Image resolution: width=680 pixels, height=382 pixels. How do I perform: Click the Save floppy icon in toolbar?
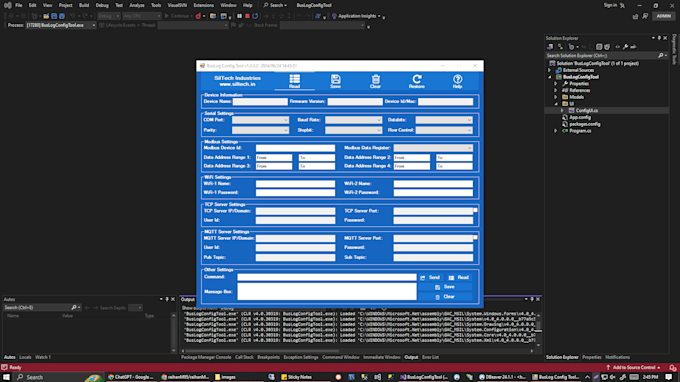point(335,81)
